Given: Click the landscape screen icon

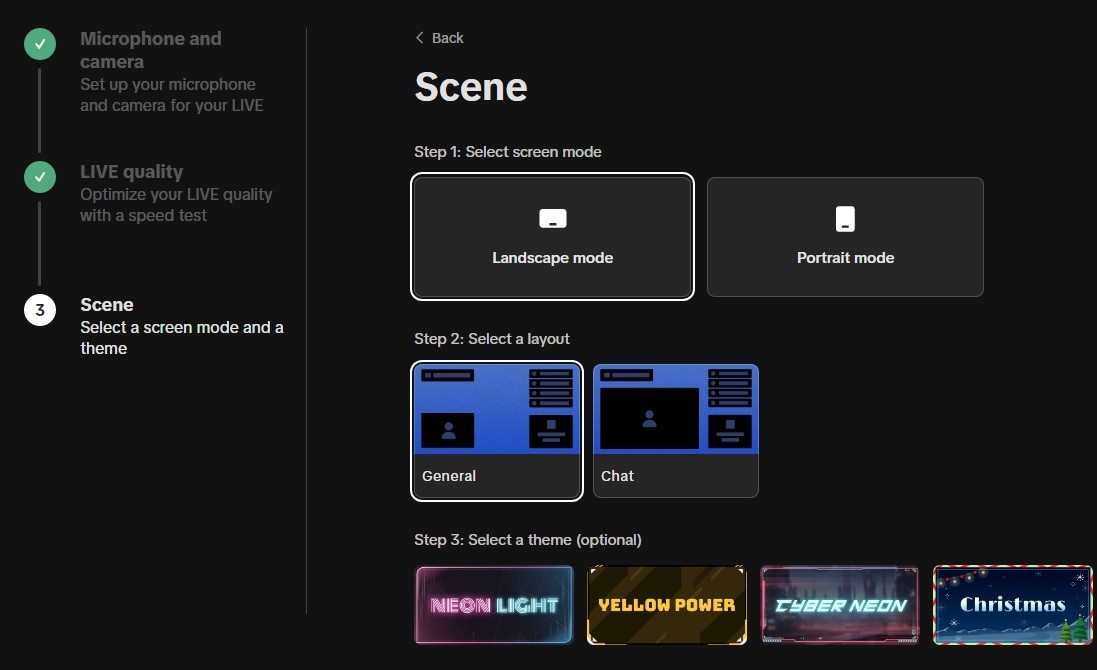Looking at the screenshot, I should [x=552, y=219].
